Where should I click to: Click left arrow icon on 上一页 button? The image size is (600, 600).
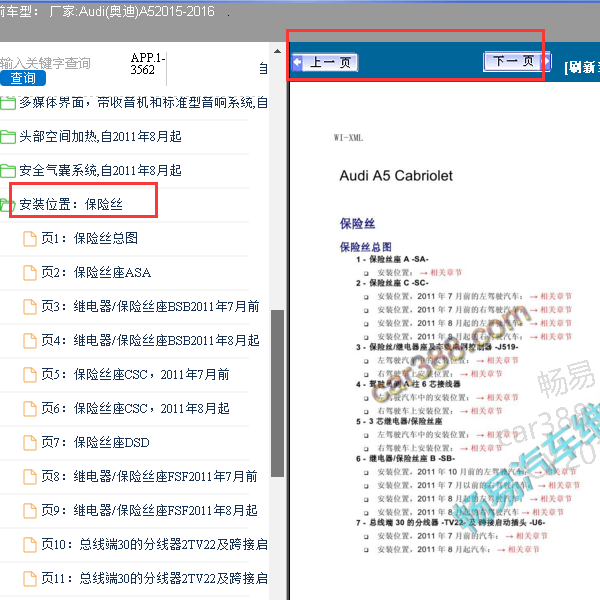click(297, 62)
